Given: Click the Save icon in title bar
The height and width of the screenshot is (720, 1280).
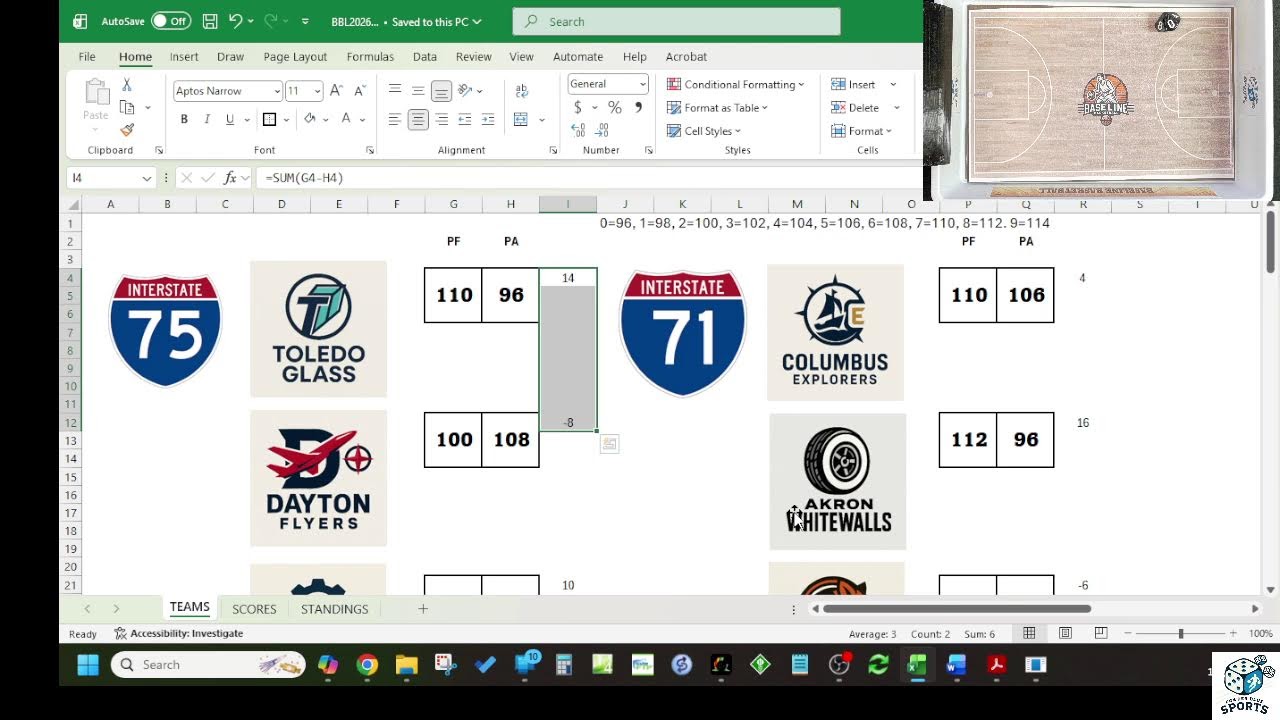Looking at the screenshot, I should 210,21.
